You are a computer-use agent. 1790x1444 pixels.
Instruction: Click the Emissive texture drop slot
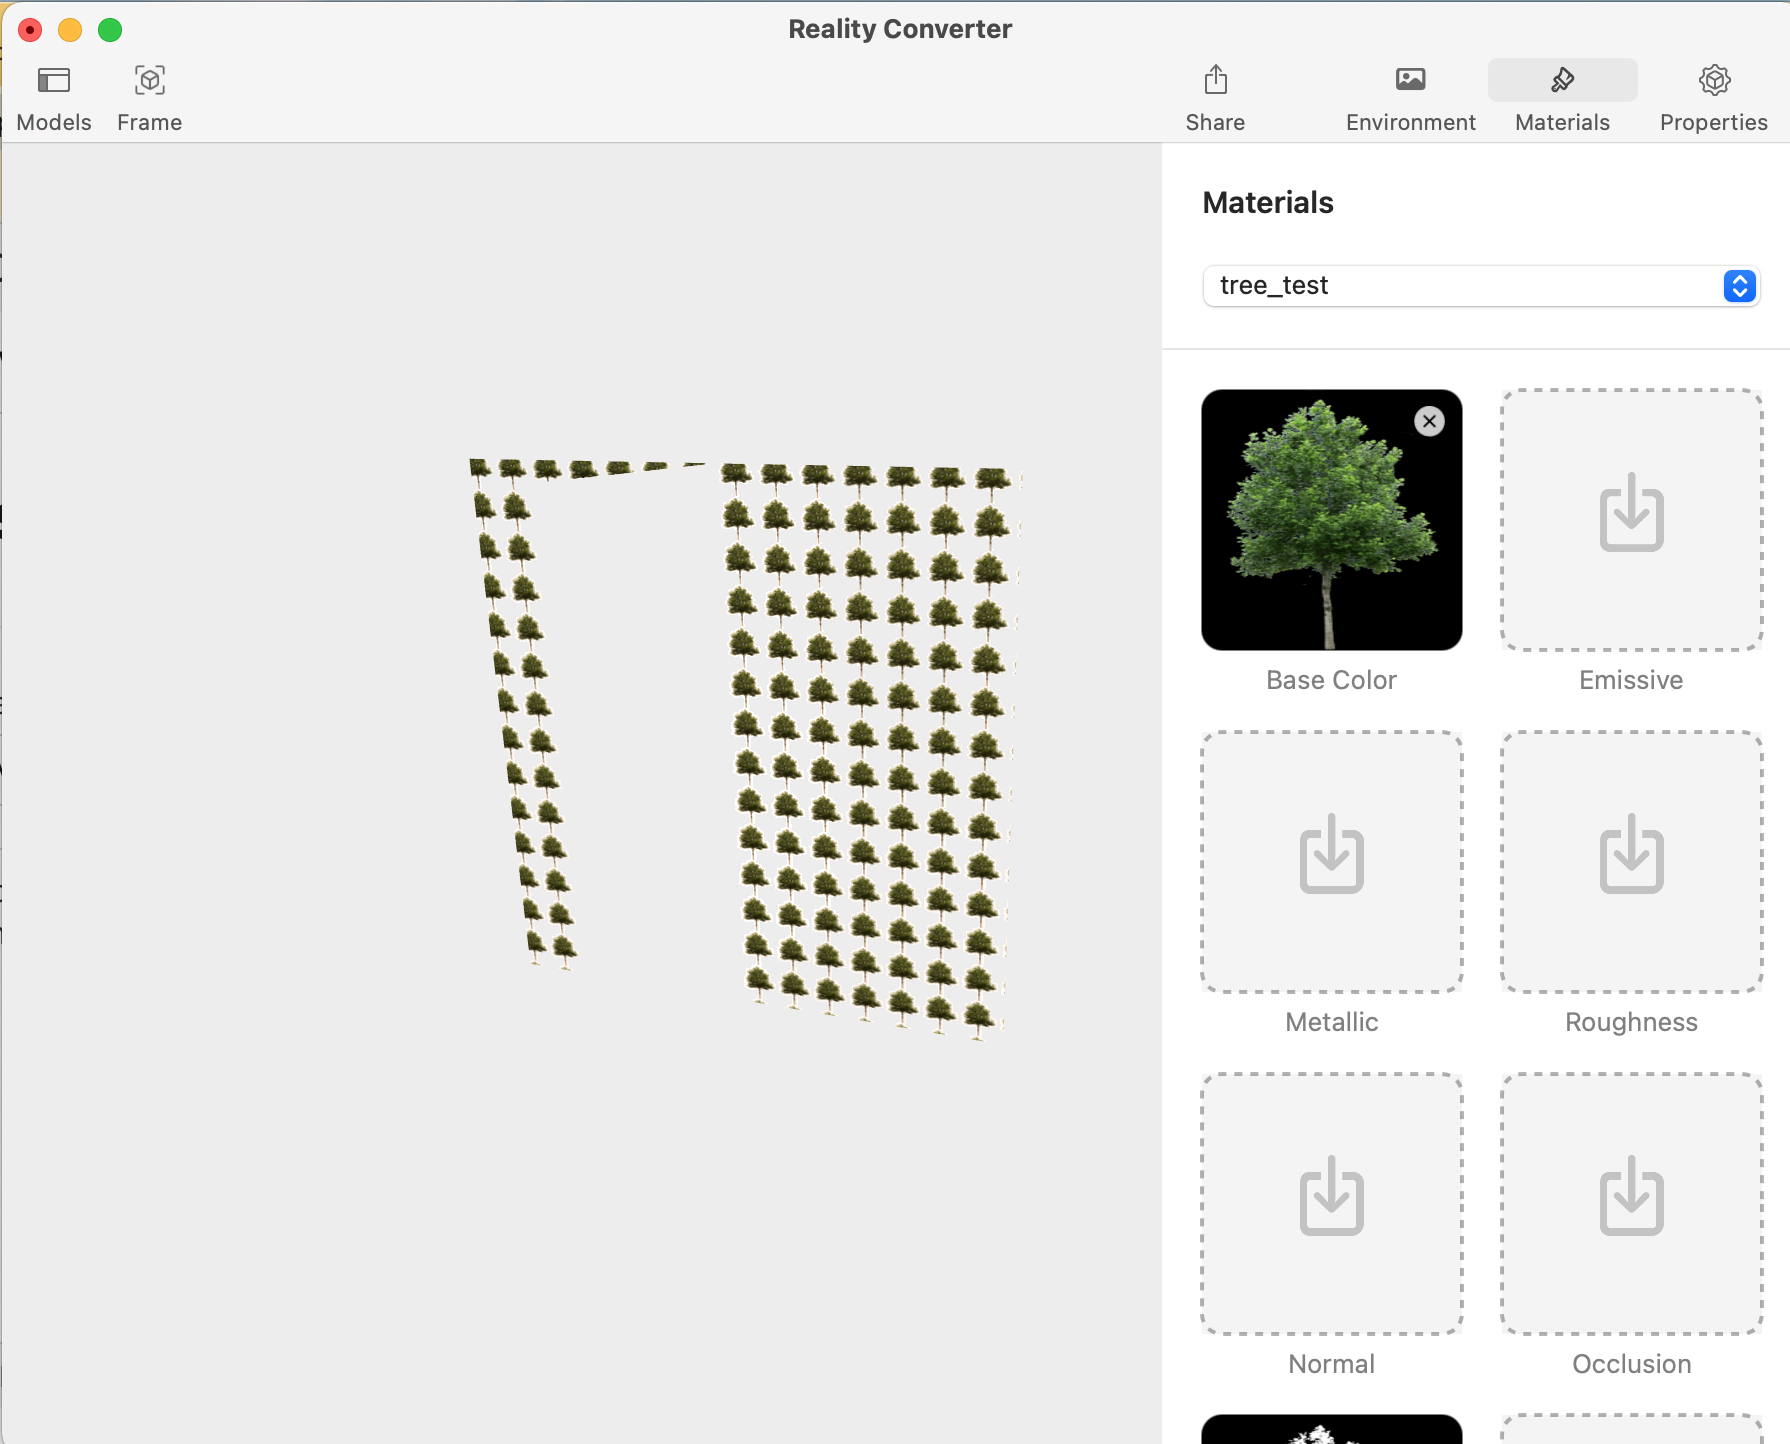tap(1631, 520)
